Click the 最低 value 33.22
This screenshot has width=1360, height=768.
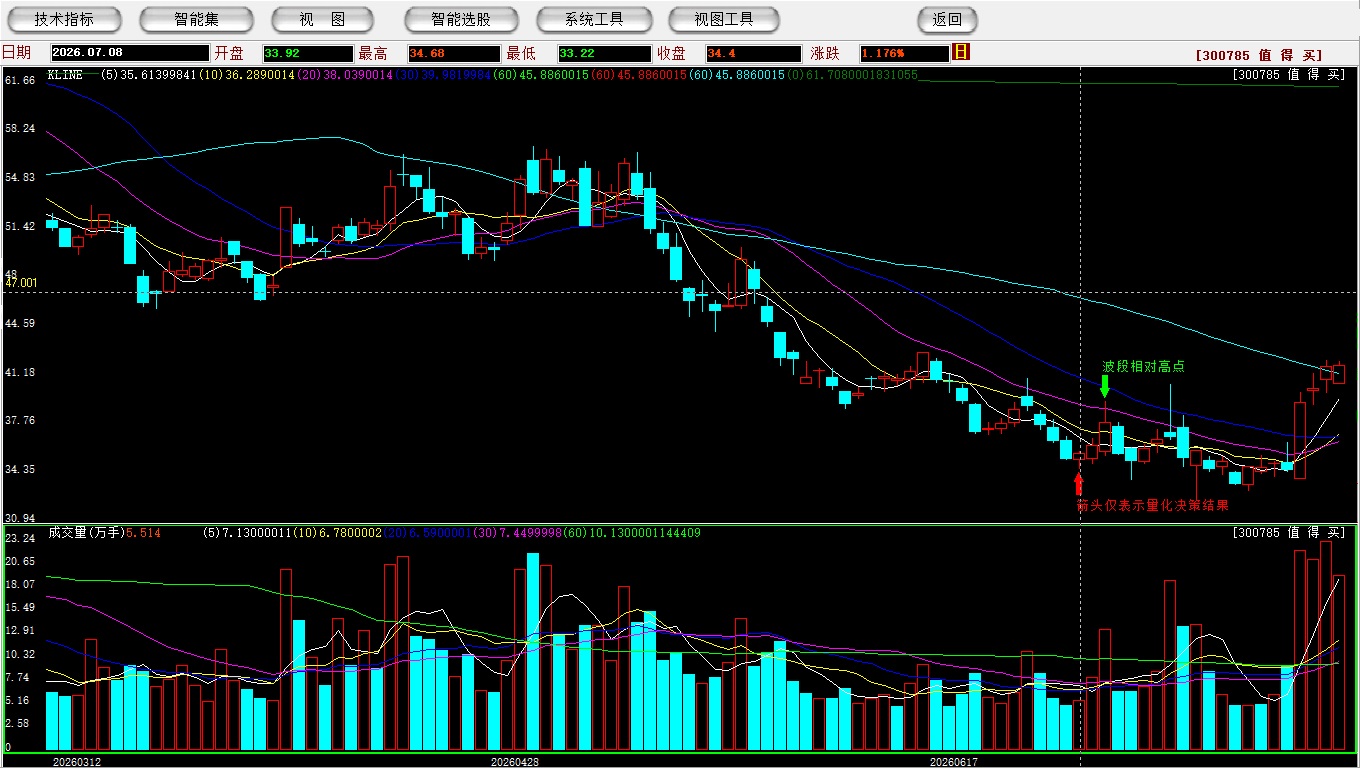(x=604, y=53)
